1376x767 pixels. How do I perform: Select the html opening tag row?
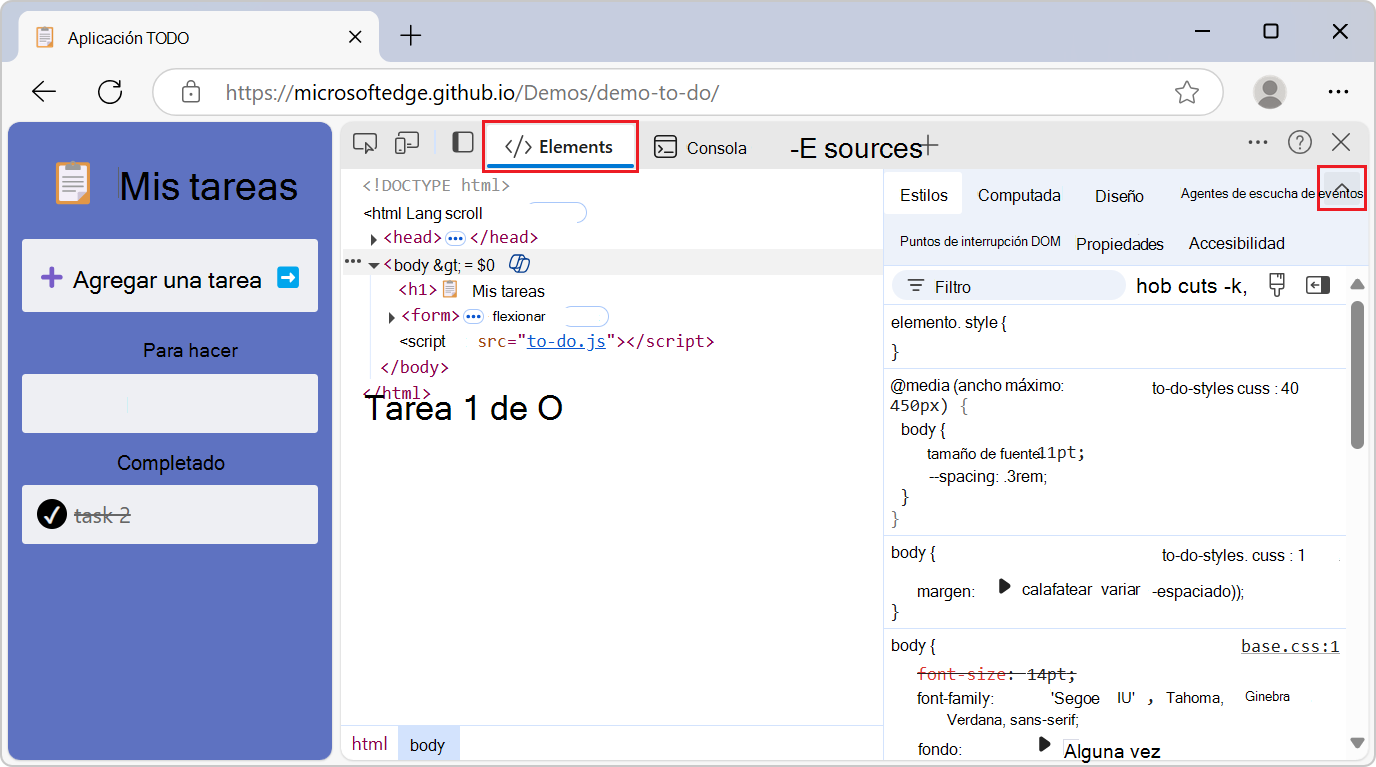point(423,213)
